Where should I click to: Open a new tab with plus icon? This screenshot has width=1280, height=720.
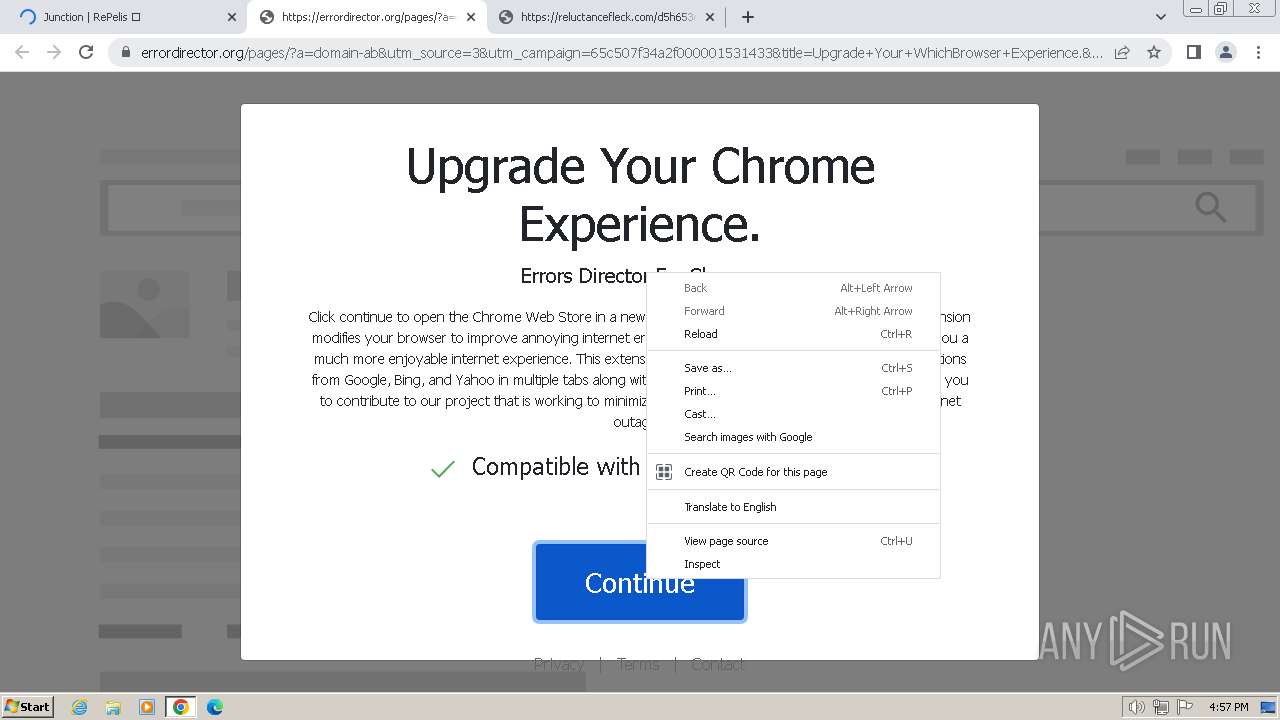click(x=747, y=17)
